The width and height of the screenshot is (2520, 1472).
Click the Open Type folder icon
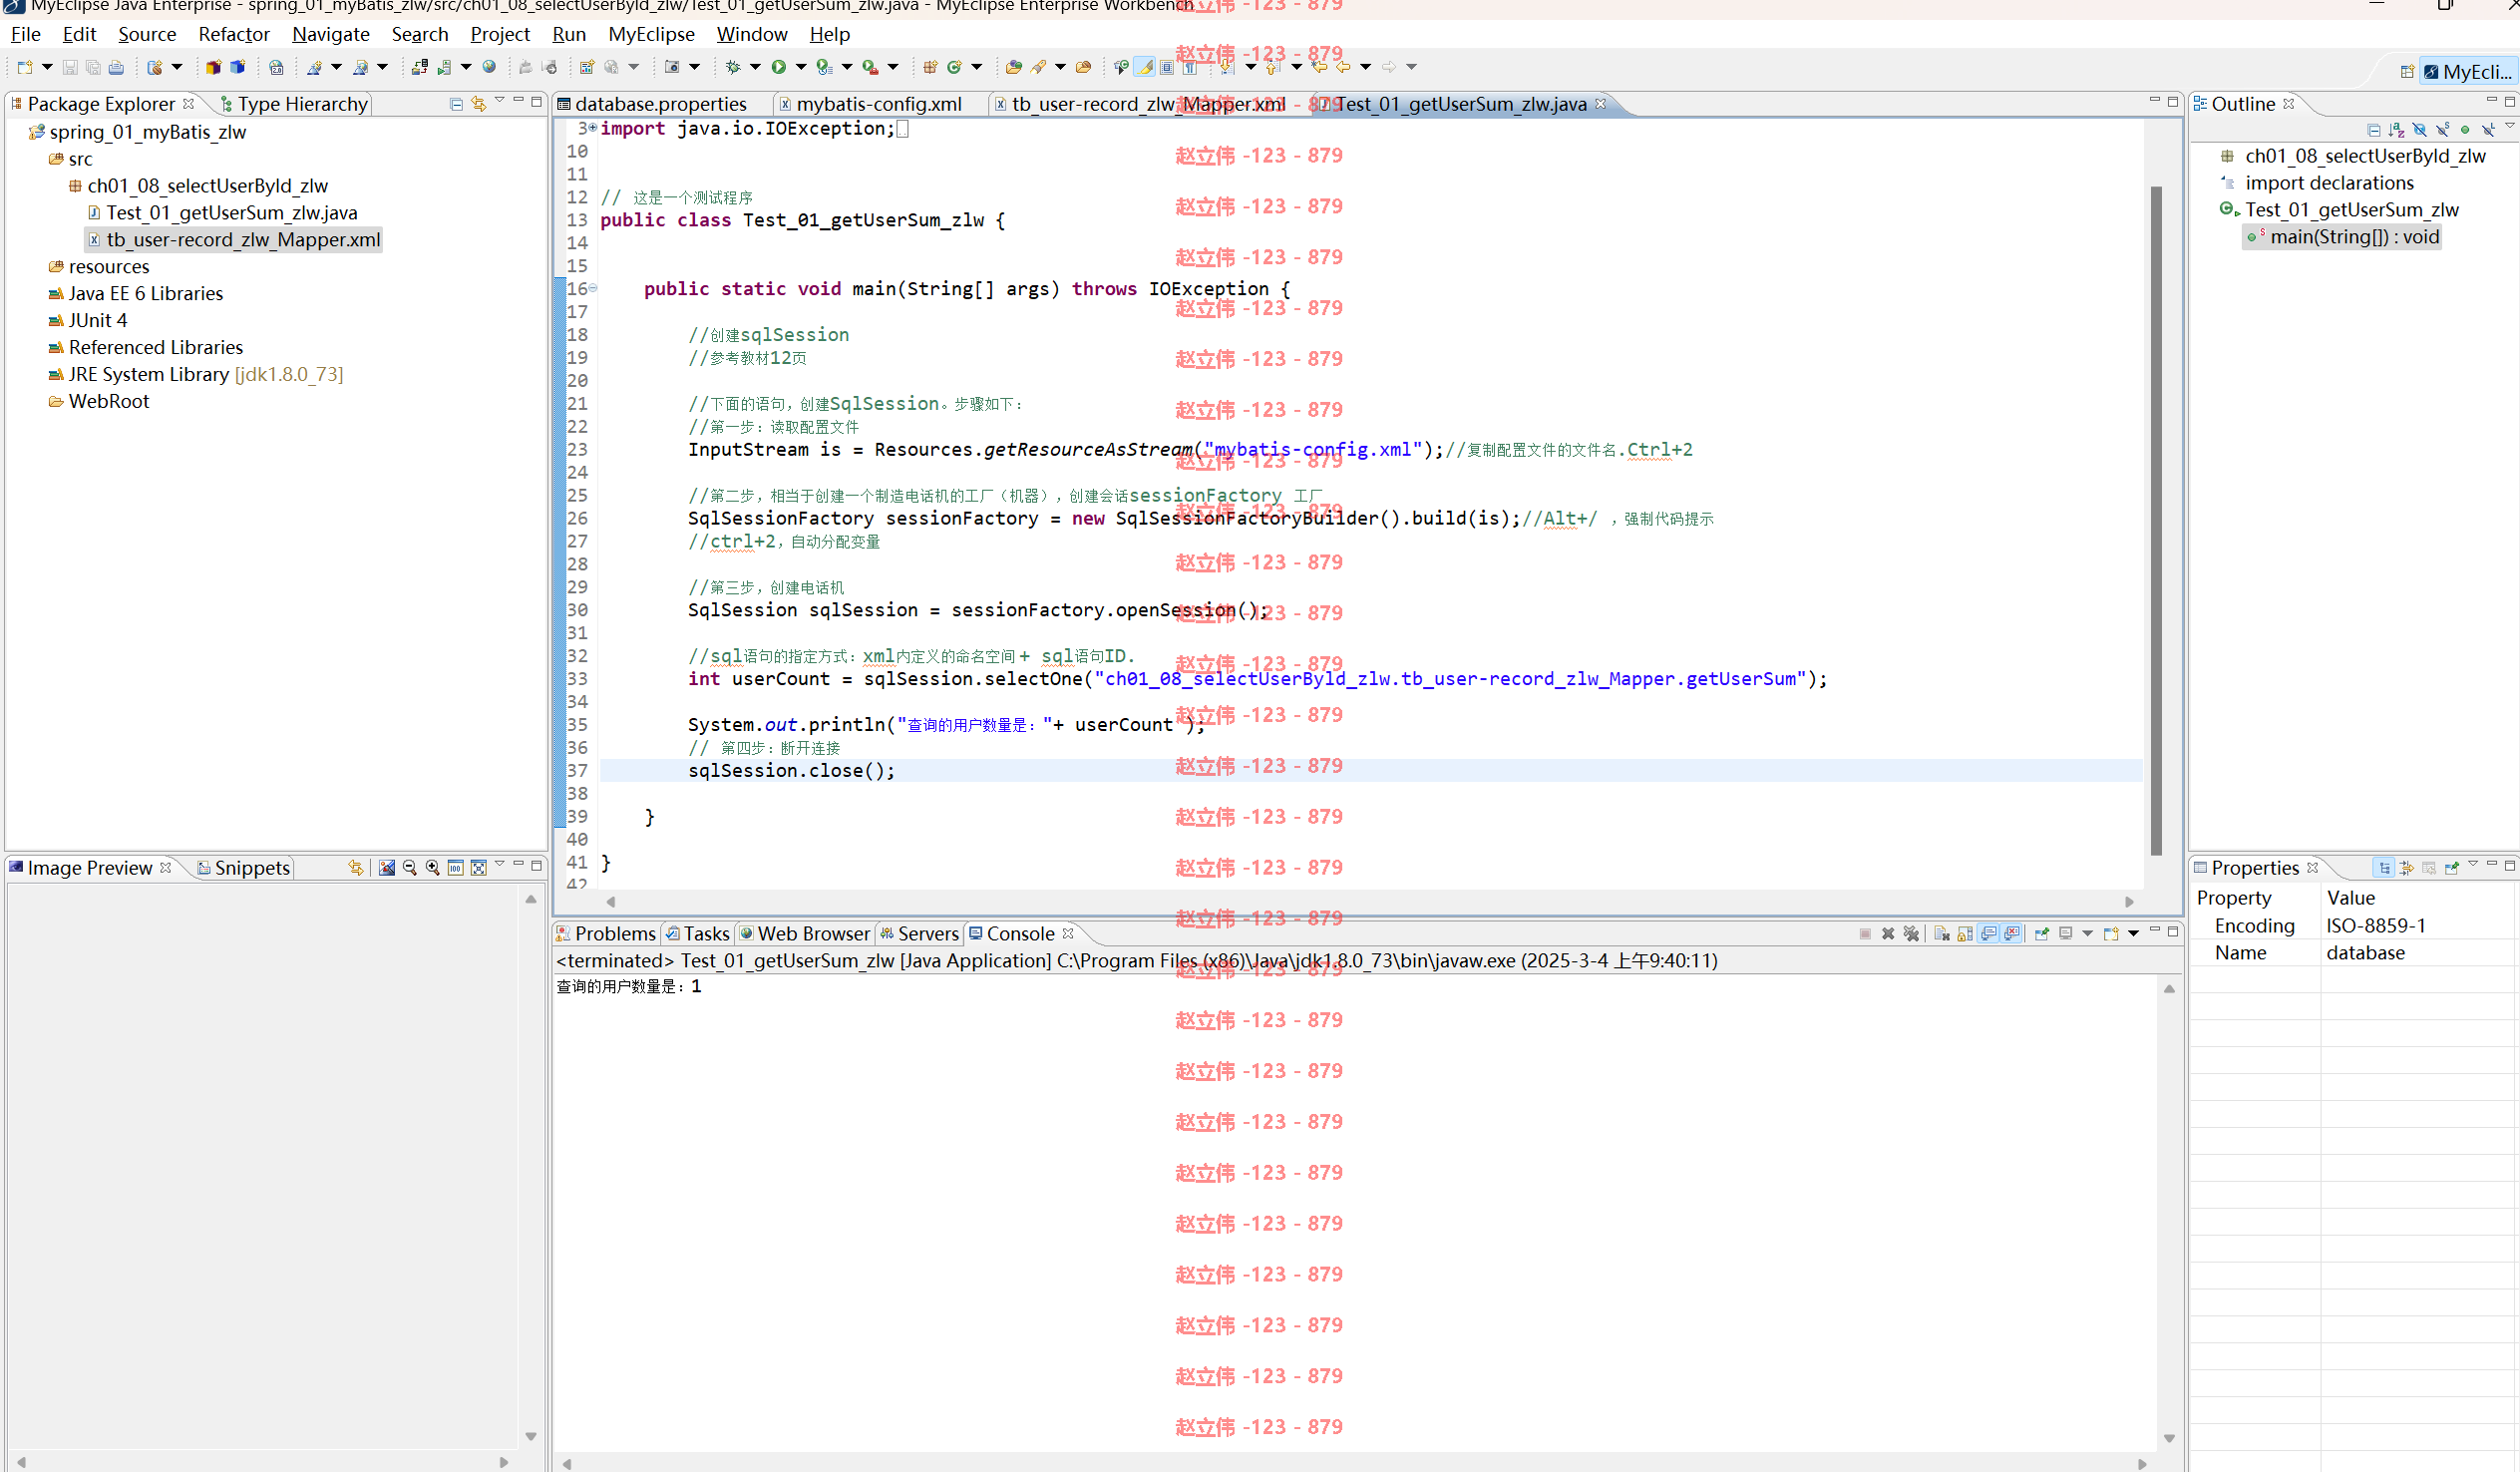(x=1014, y=67)
